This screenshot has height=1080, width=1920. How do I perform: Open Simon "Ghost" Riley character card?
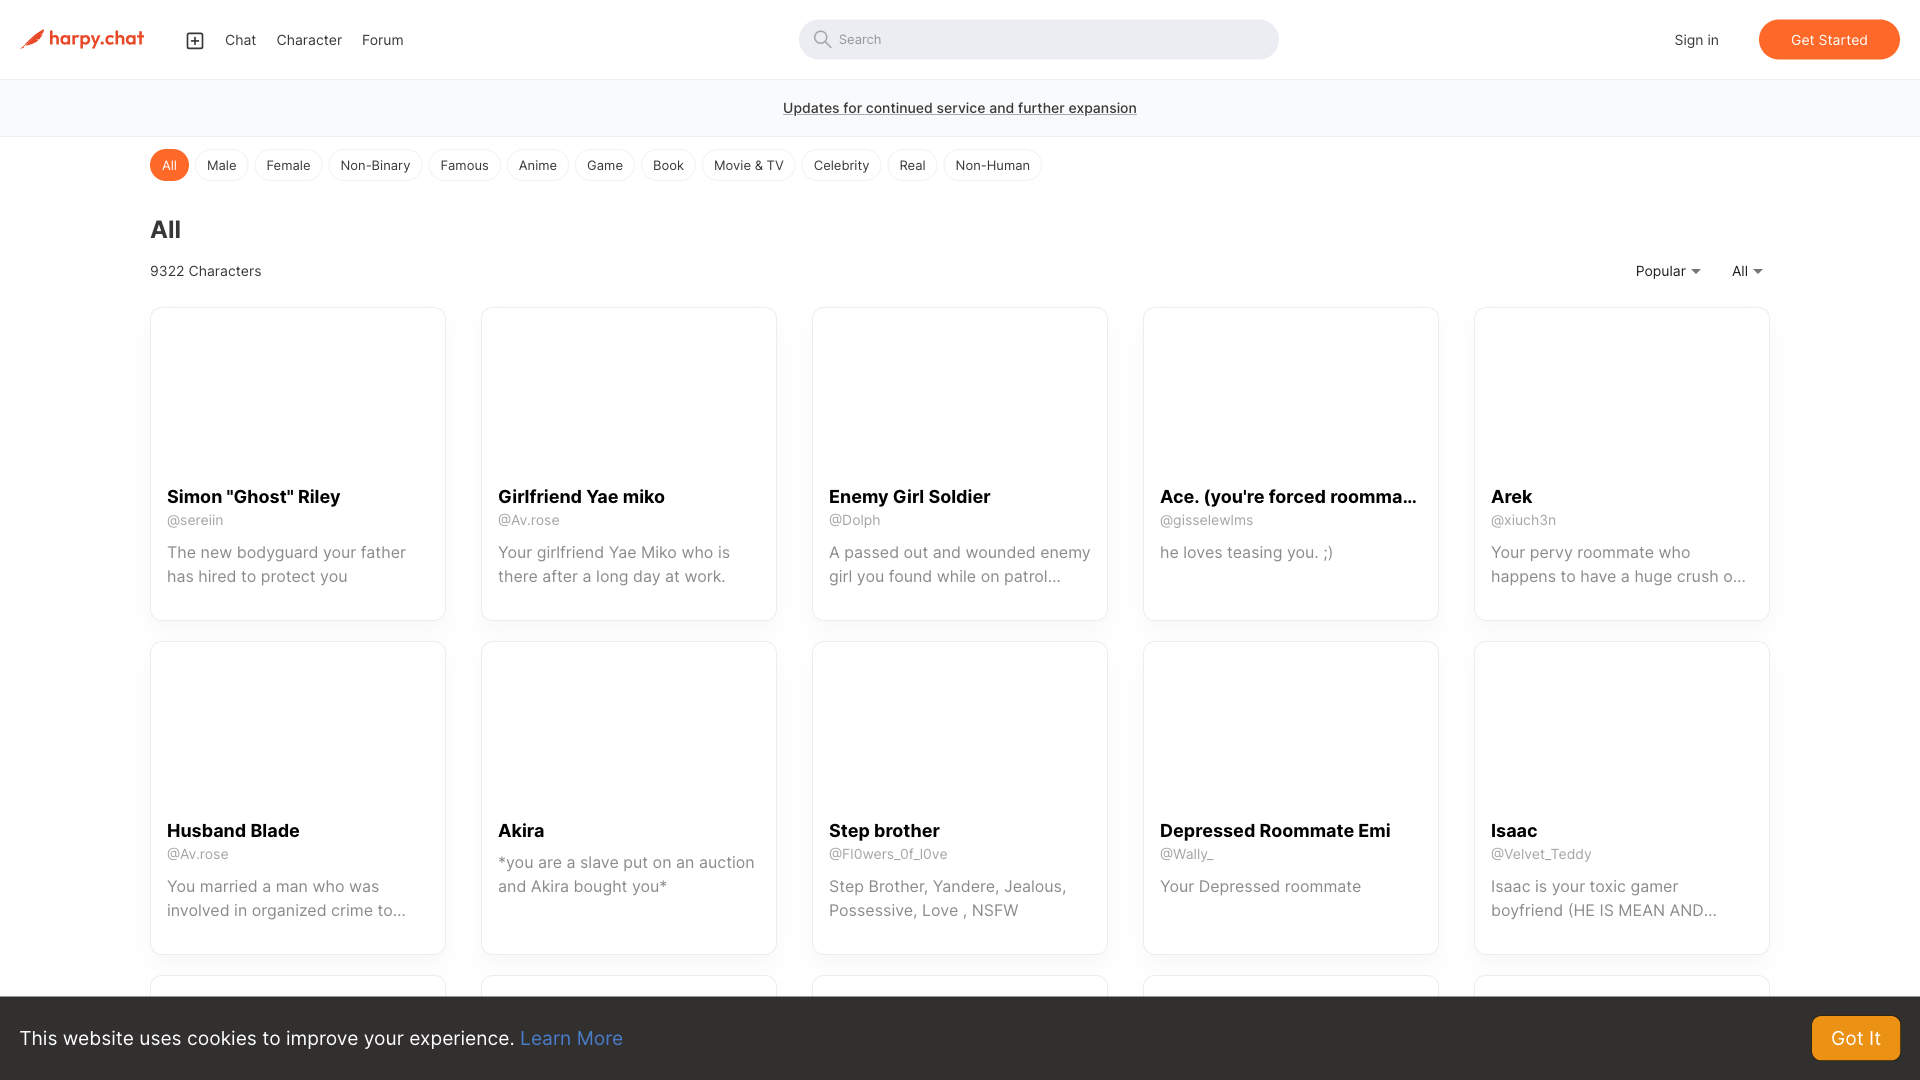tap(298, 464)
